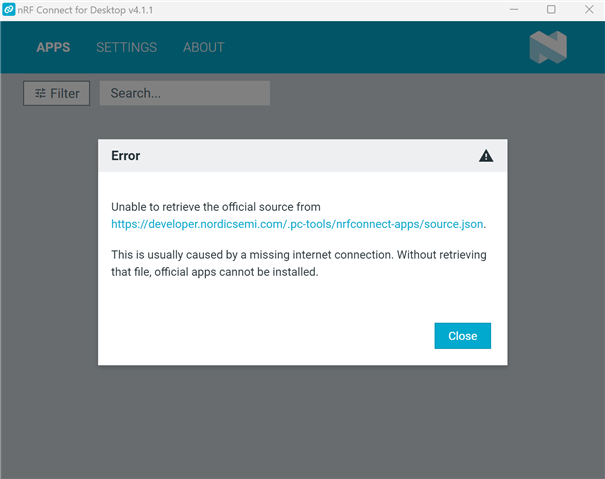Click the warning triangle icon in the Error header
Screen dimensions: 605x479
pos(486,156)
